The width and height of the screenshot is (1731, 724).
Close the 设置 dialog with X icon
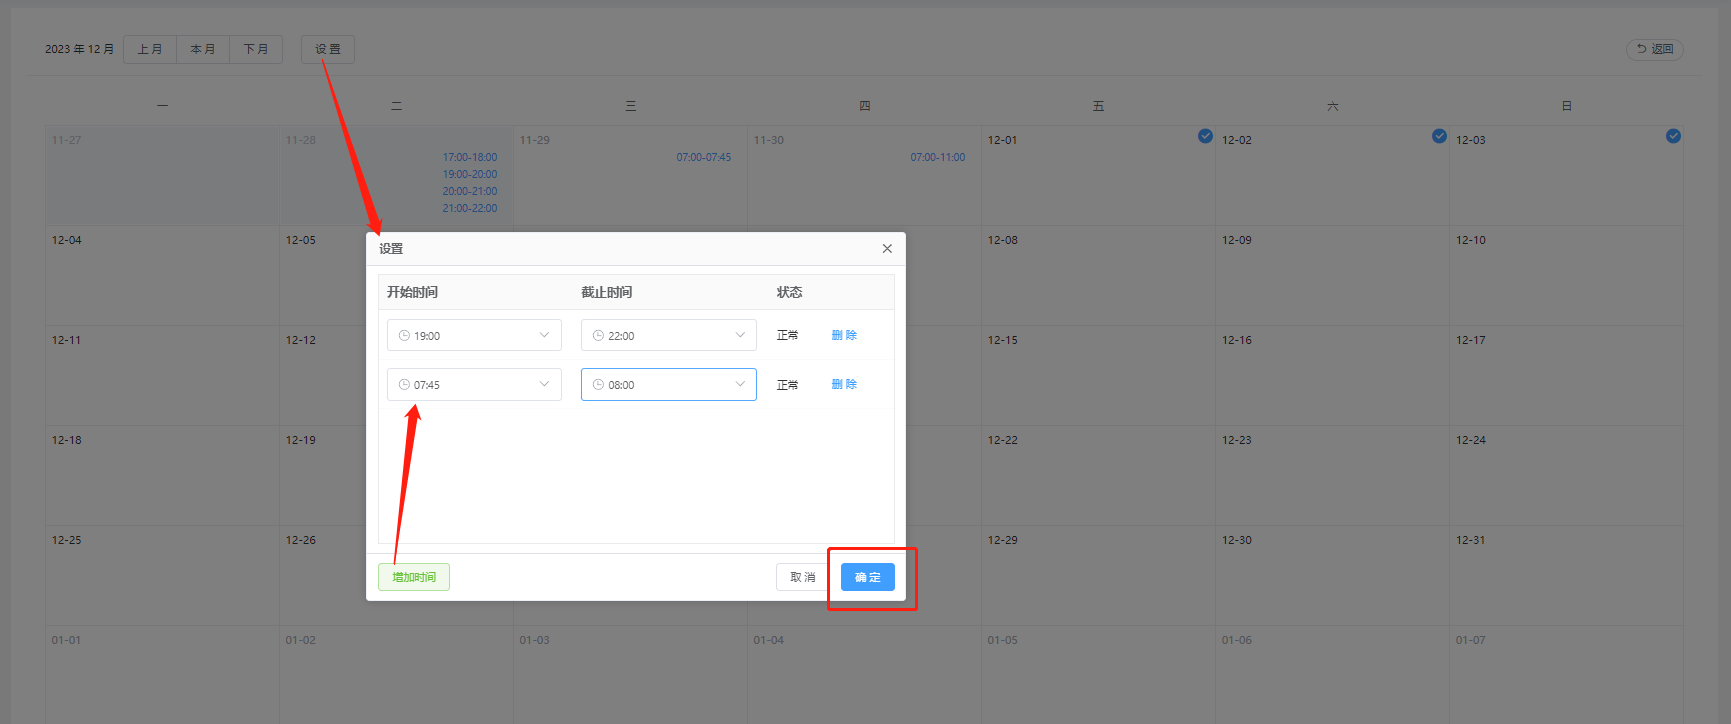887,249
